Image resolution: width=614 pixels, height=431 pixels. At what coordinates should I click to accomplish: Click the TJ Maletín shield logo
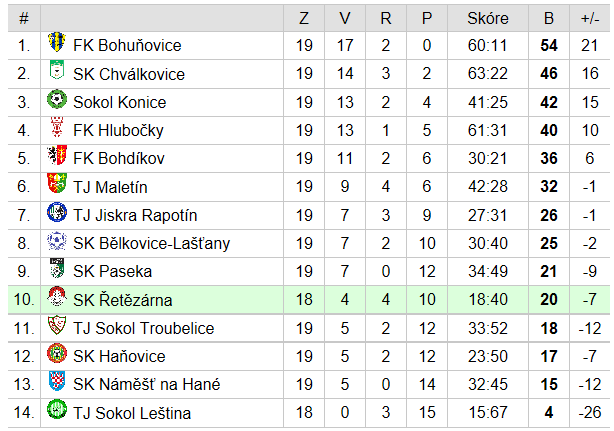(57, 184)
